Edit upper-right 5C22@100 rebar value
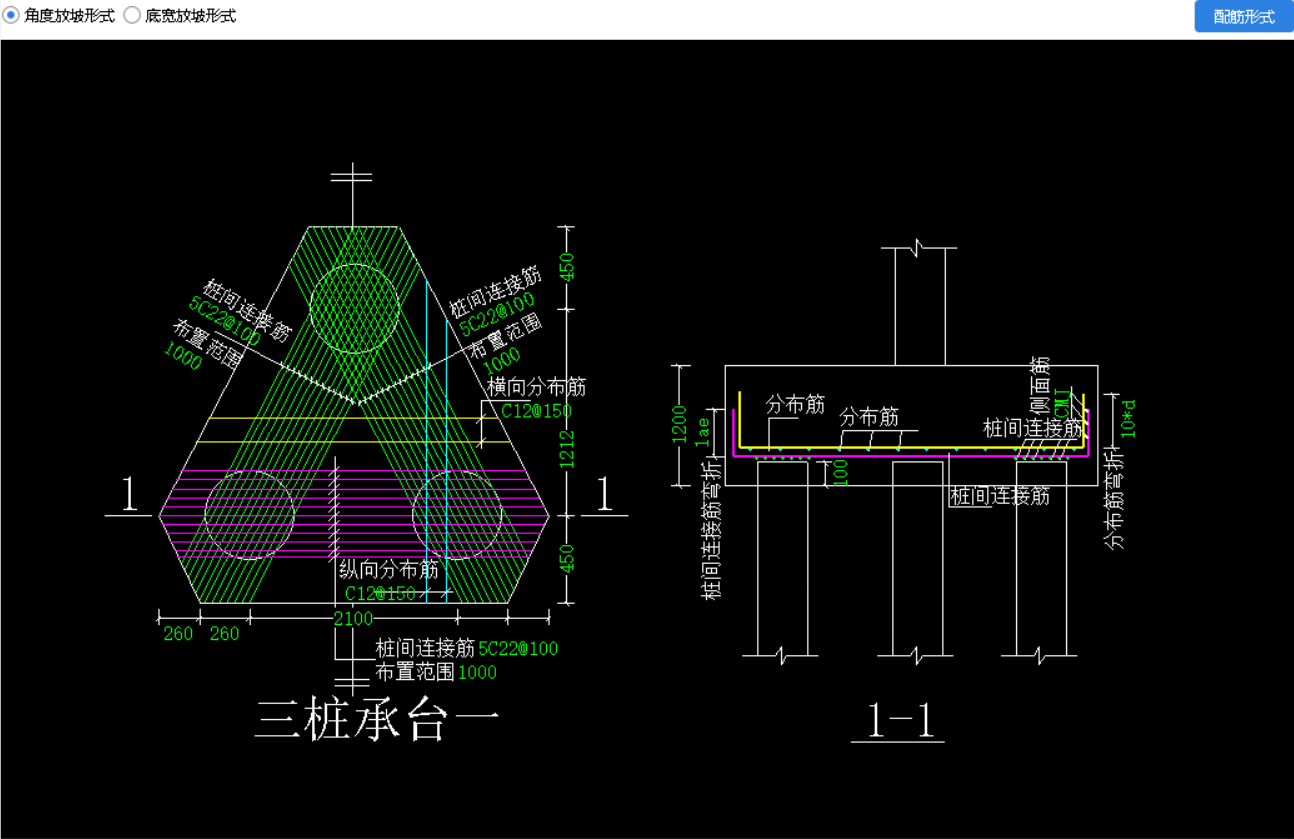 pyautogui.click(x=497, y=312)
